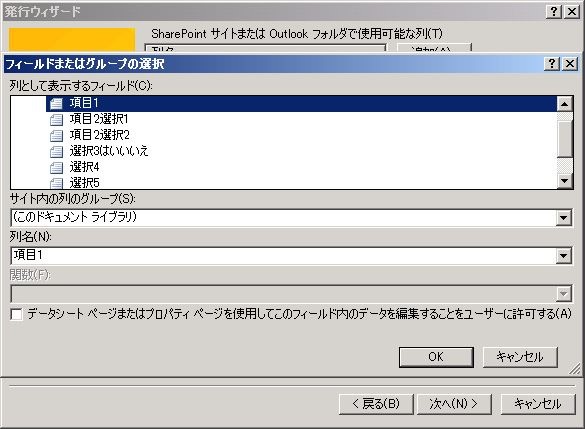Expand the 列名 combo box arrow

(564, 256)
